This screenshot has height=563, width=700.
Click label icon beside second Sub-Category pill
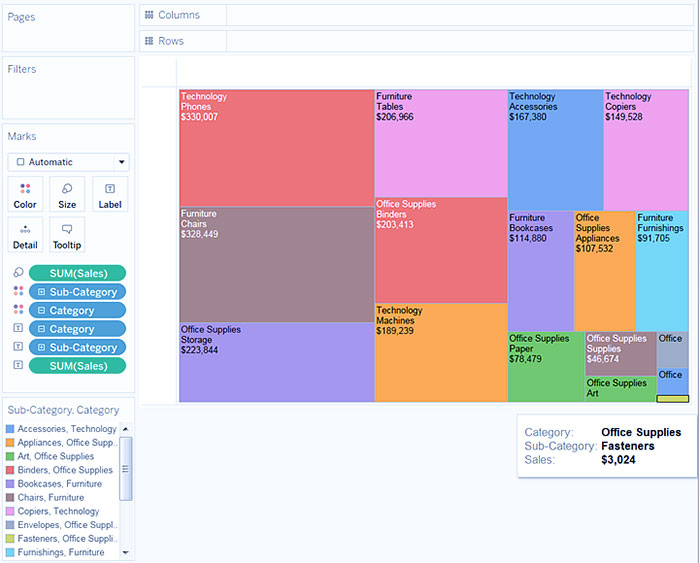tap(18, 346)
